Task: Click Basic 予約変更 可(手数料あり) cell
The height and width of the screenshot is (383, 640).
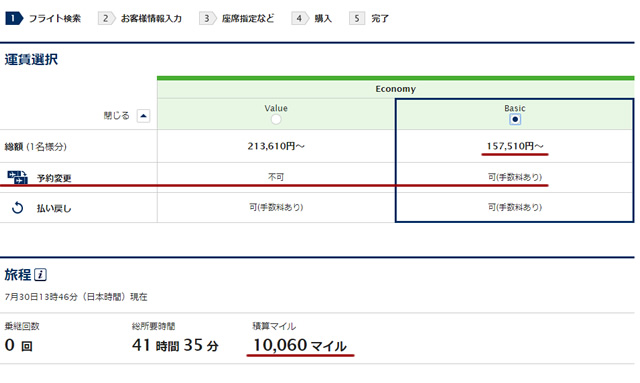Action: click(x=515, y=177)
